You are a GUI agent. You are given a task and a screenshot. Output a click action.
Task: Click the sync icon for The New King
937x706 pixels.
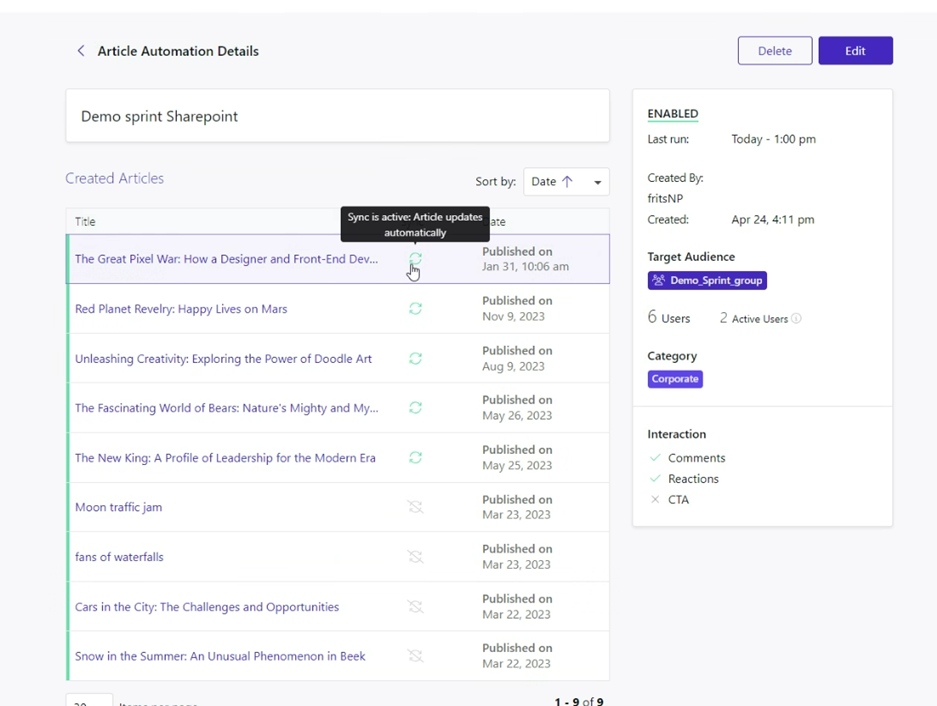click(415, 457)
